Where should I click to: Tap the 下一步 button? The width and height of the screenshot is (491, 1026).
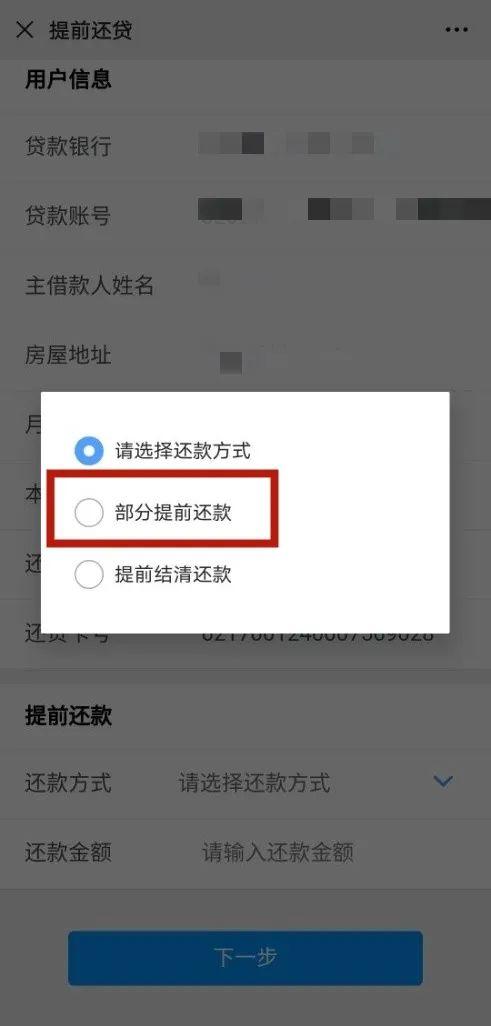click(246, 958)
